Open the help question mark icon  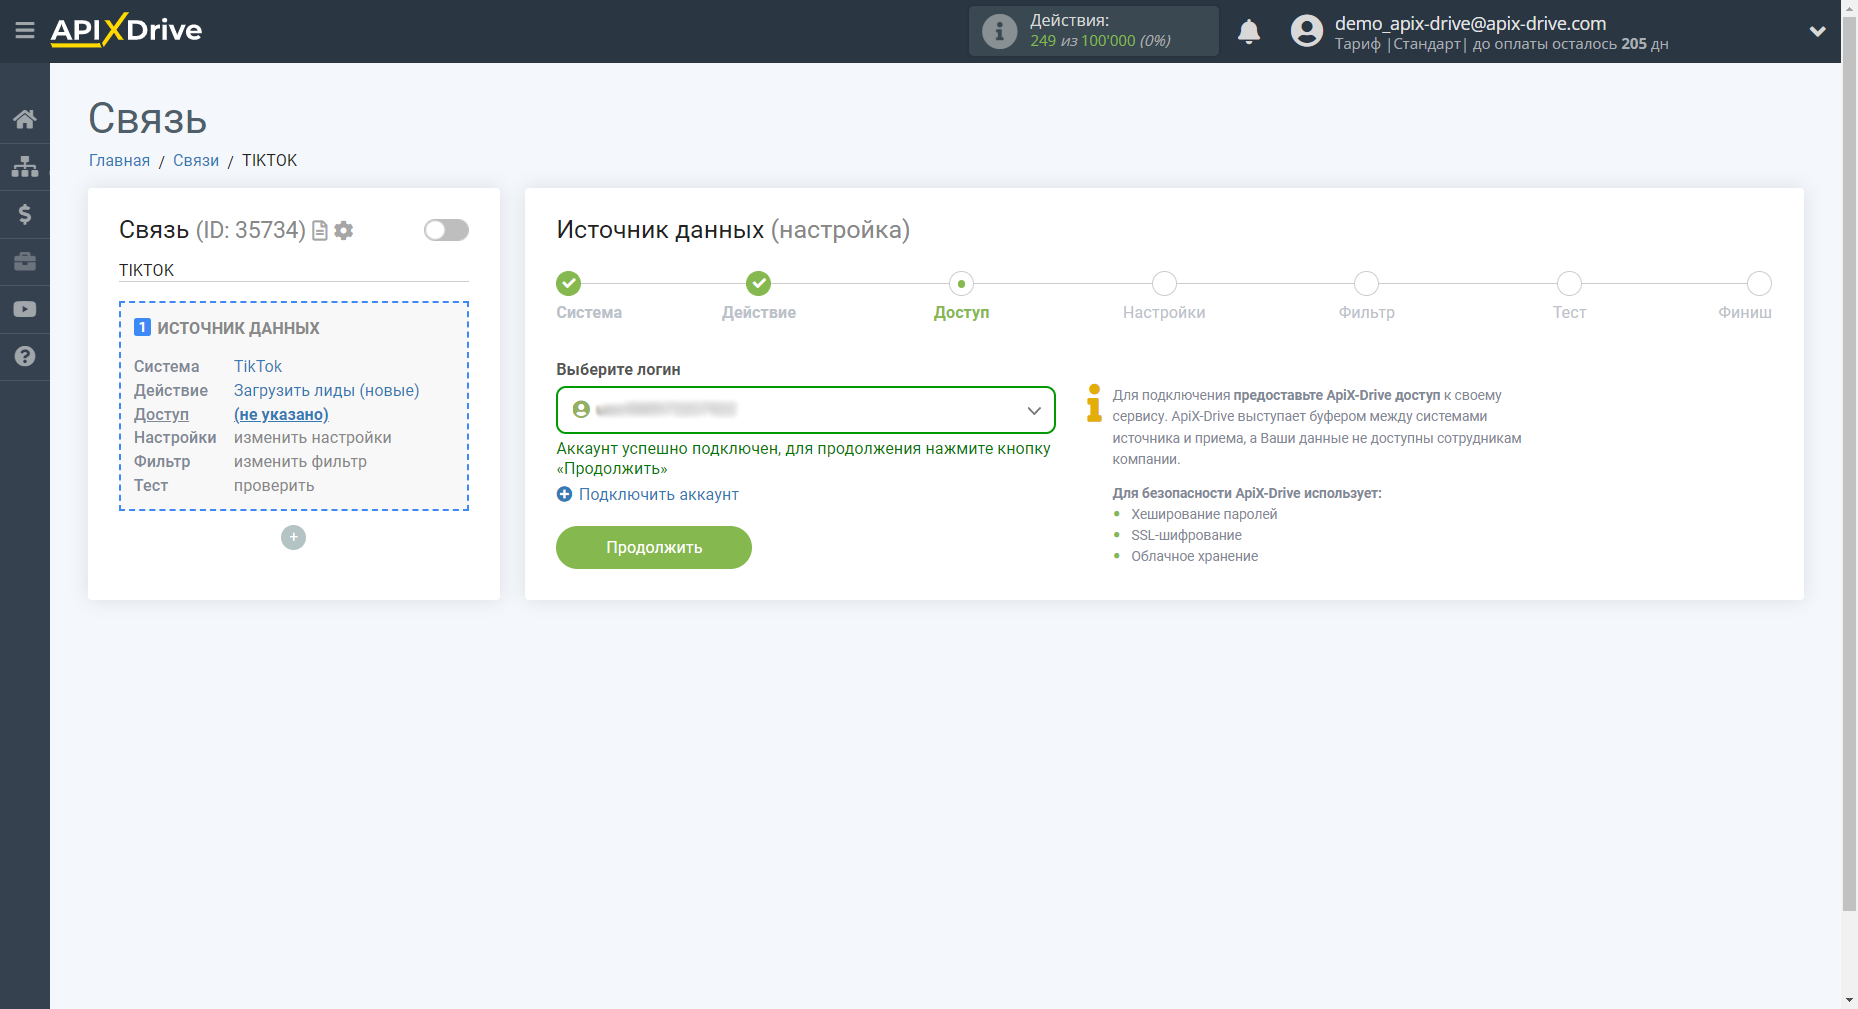coord(25,356)
